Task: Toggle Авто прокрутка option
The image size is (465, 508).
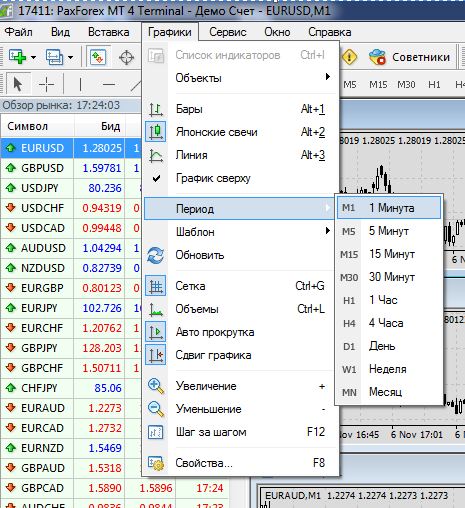Action: click(240, 332)
